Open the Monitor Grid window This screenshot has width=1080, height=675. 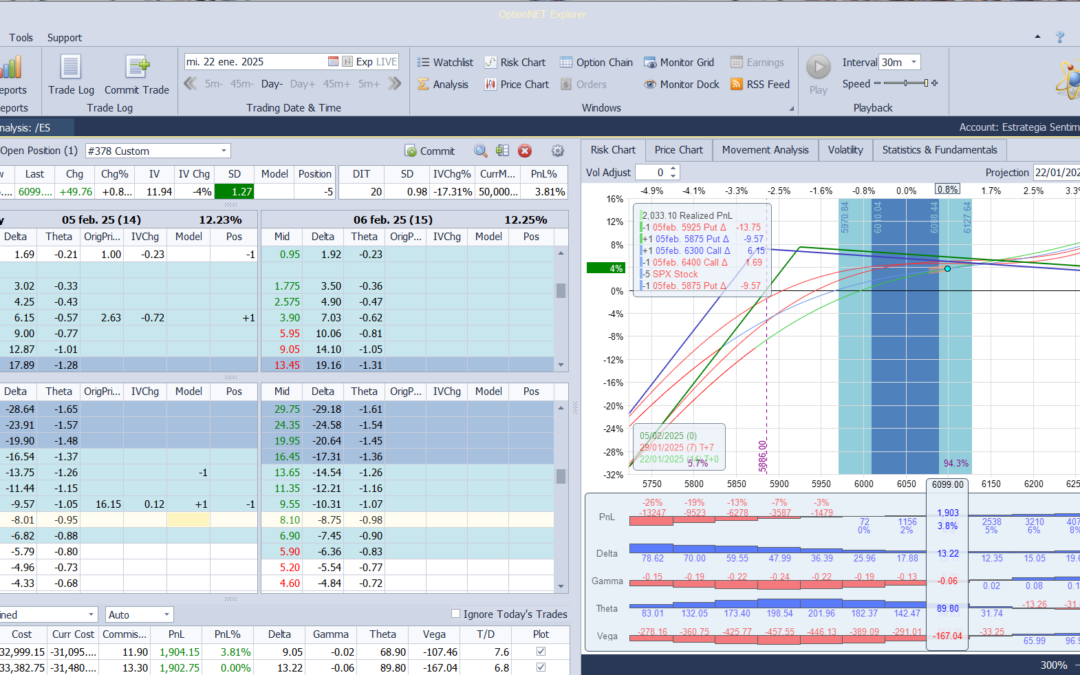678,62
